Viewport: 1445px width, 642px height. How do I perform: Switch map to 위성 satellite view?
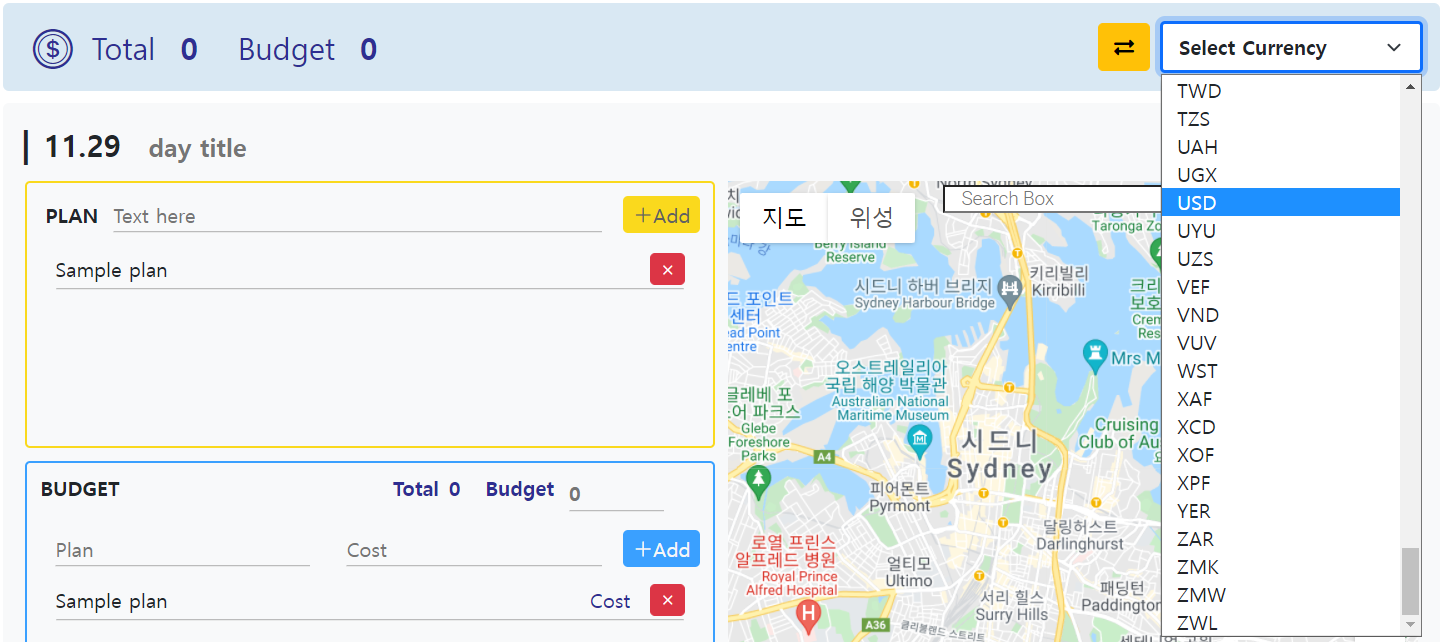(871, 217)
